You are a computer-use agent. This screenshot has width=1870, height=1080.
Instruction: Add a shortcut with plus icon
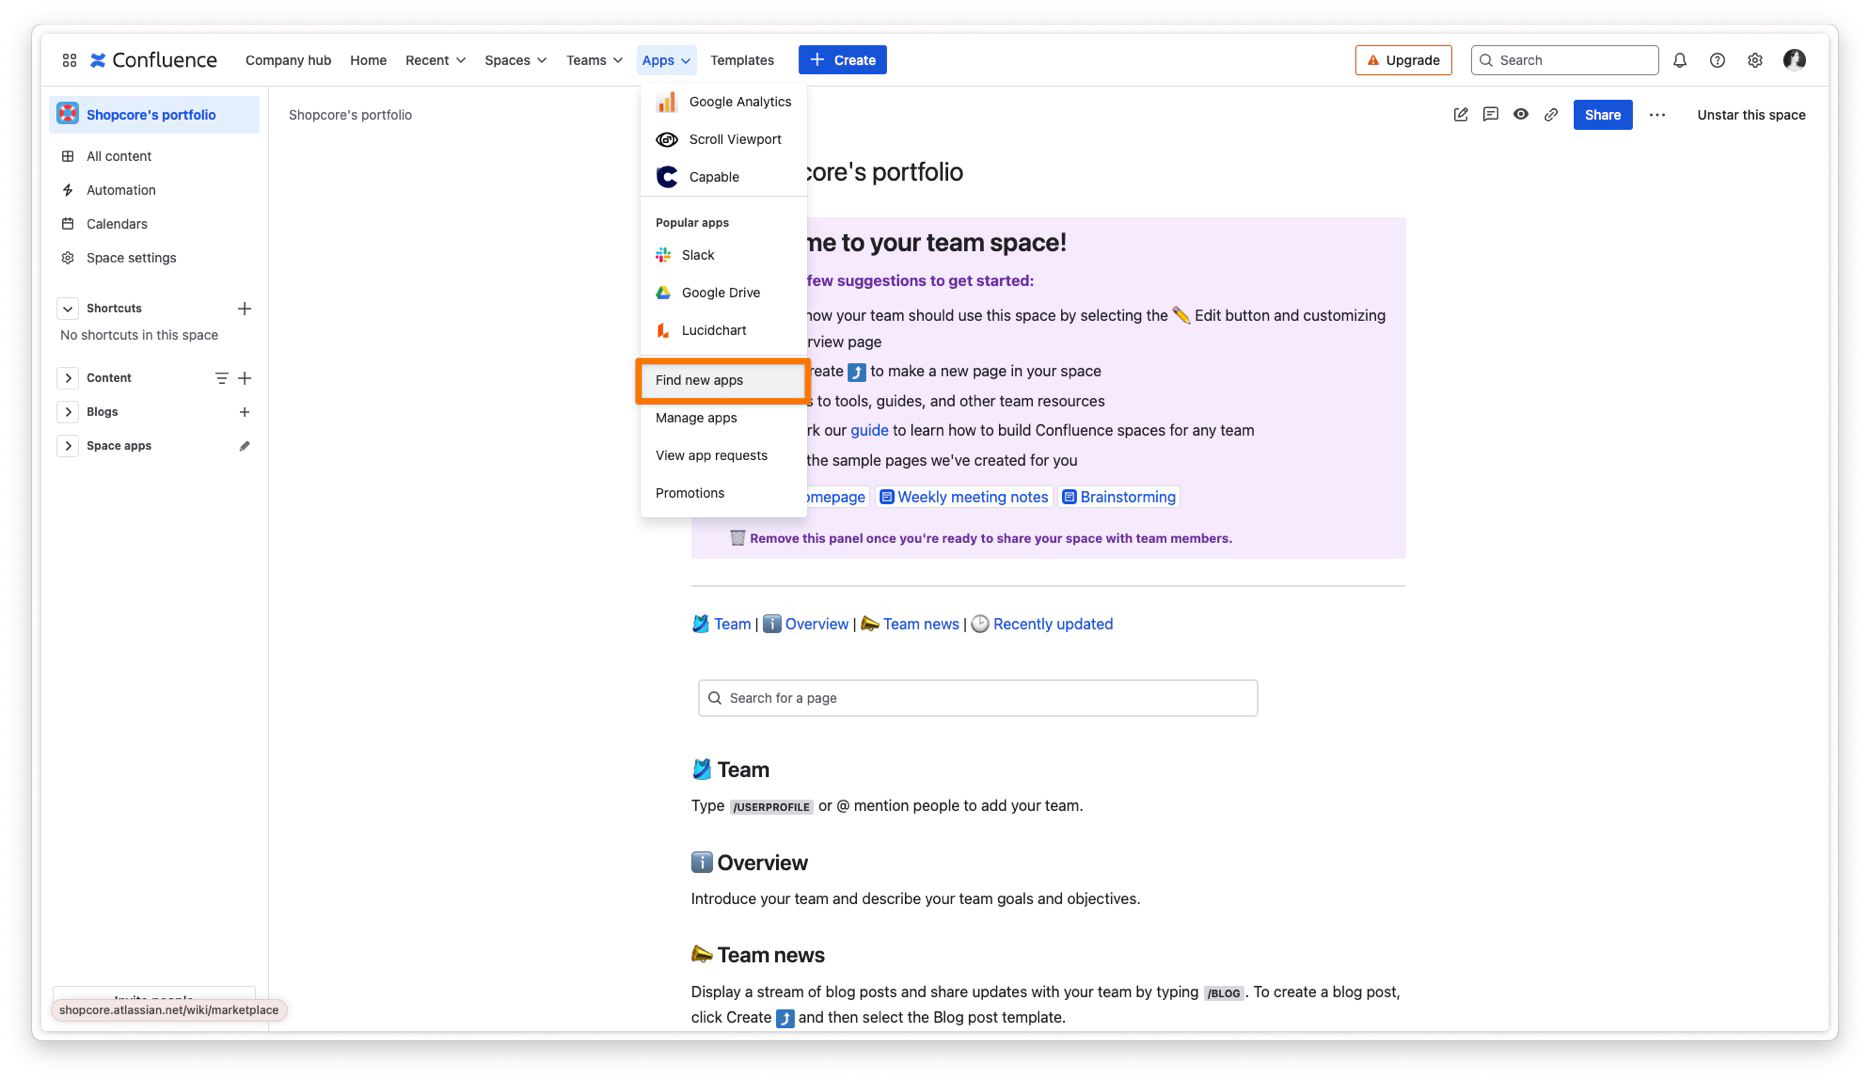[x=244, y=308]
